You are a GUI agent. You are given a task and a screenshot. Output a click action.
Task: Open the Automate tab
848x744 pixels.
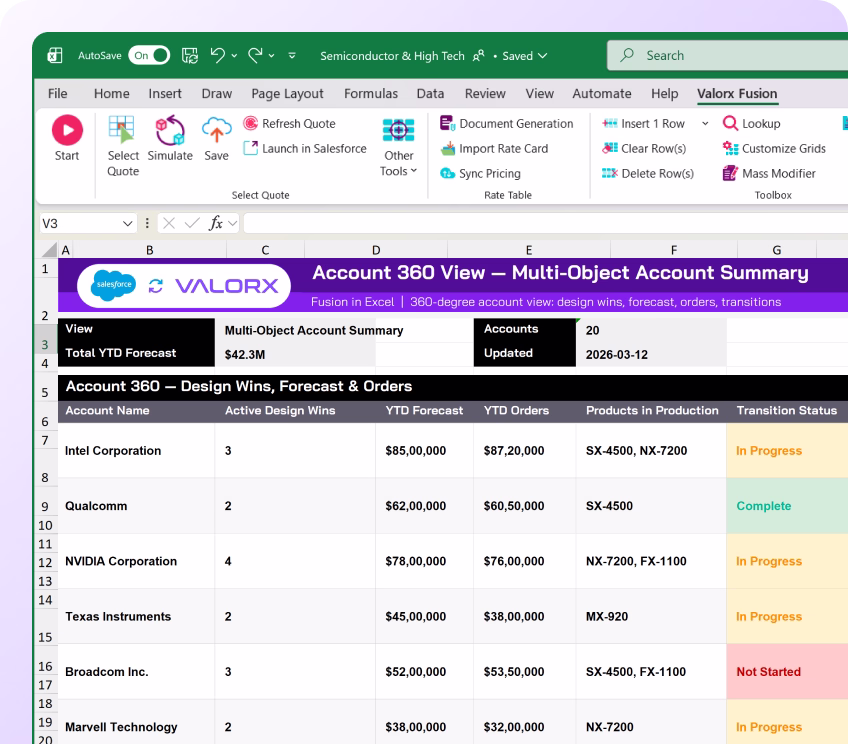602,94
